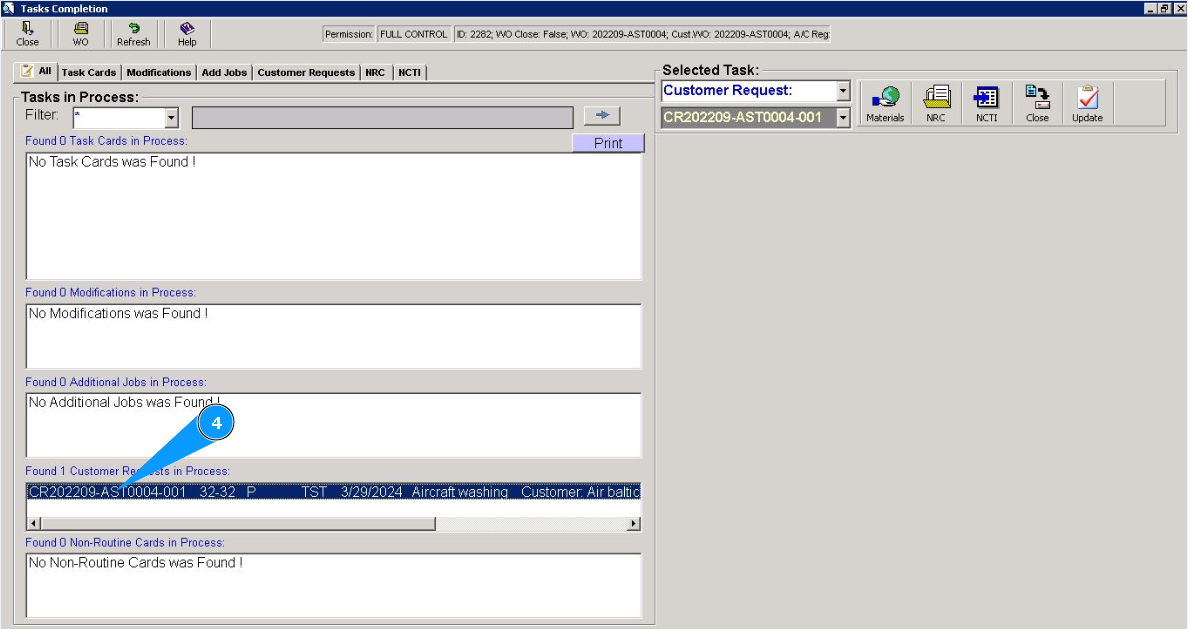Viewport: 1188px width, 629px height.
Task: Click 'Found 0 Task Cards in Process' label
Action: (x=106, y=141)
